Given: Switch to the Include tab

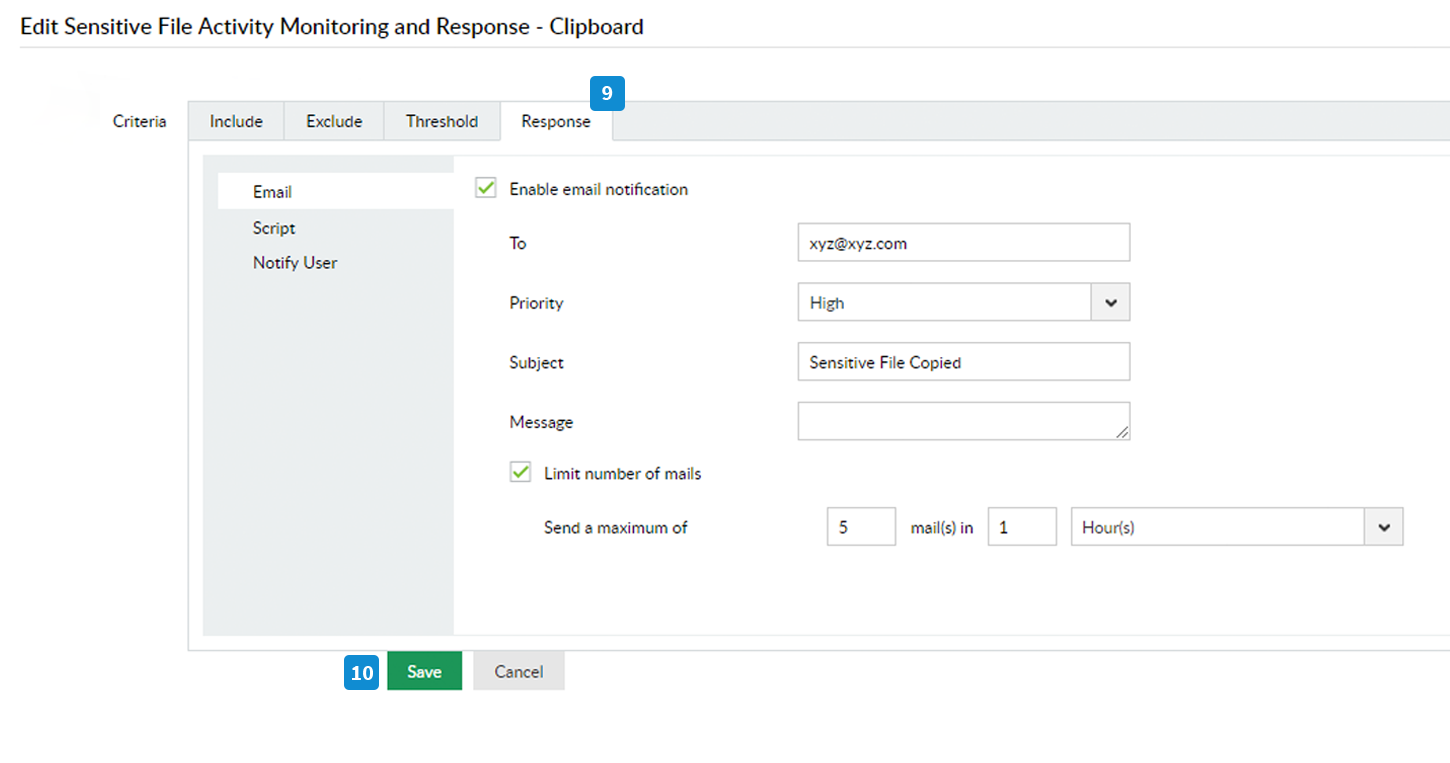Looking at the screenshot, I should (x=236, y=122).
